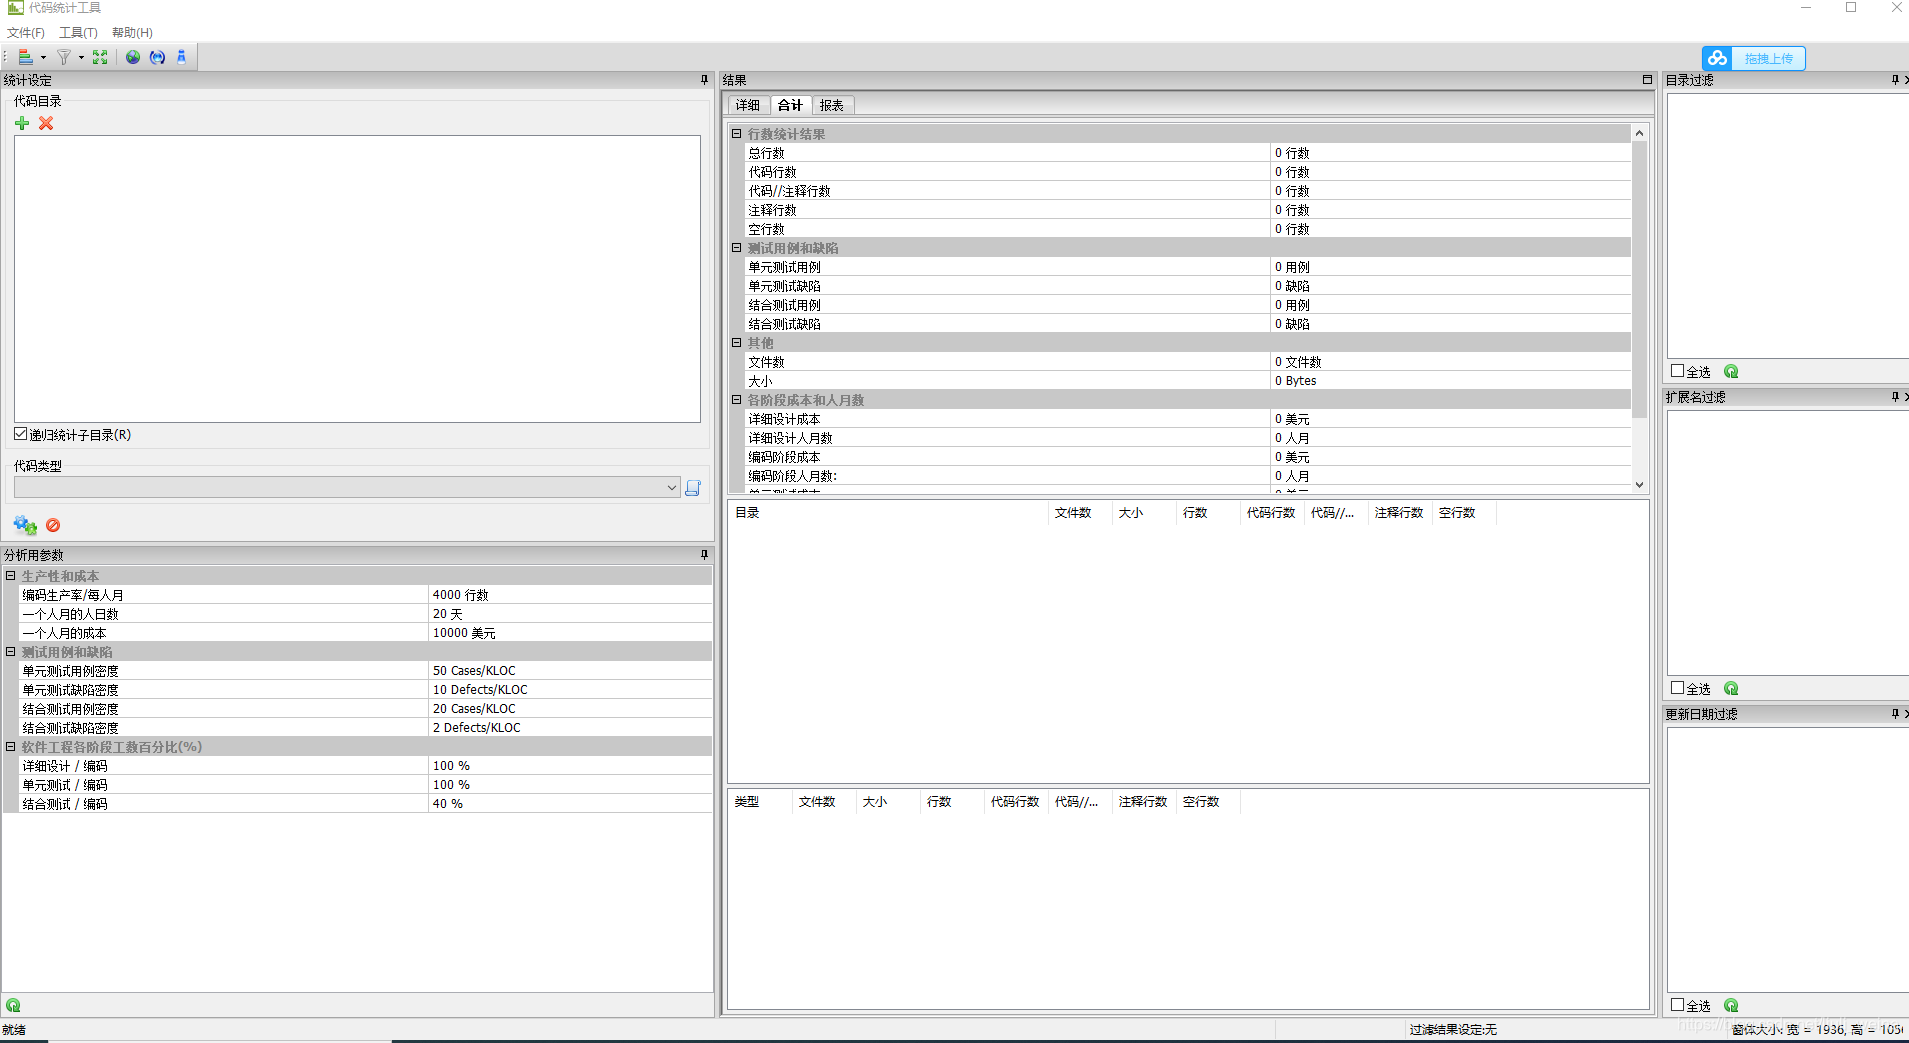Image resolution: width=1909 pixels, height=1043 pixels.
Task: Click the empty code directory list box
Action: (x=357, y=279)
